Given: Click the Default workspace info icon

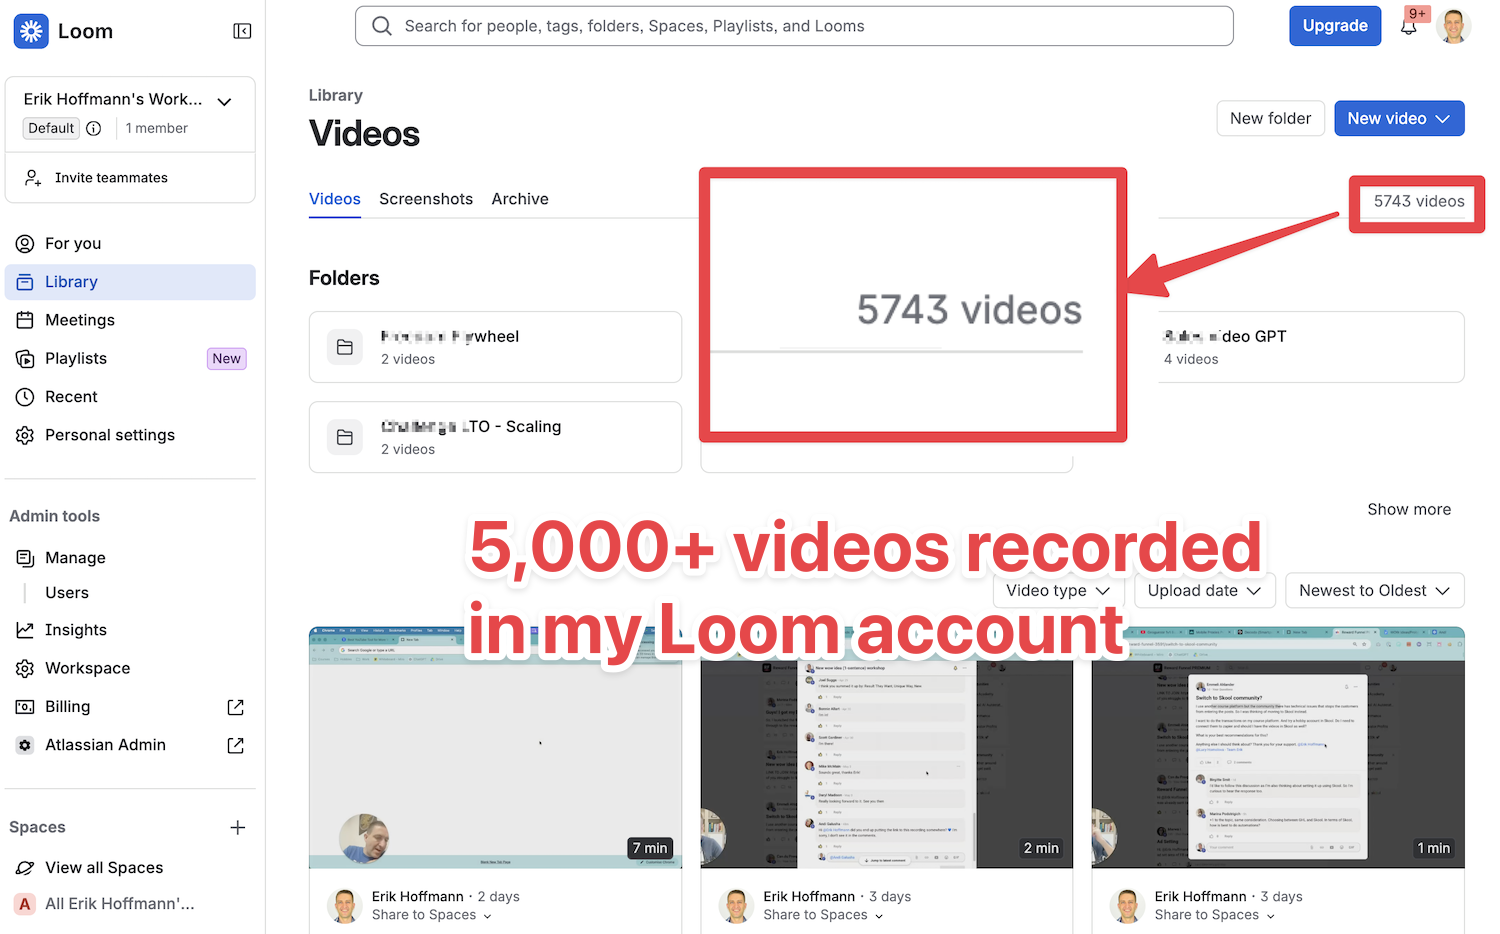Looking at the screenshot, I should pos(94,128).
